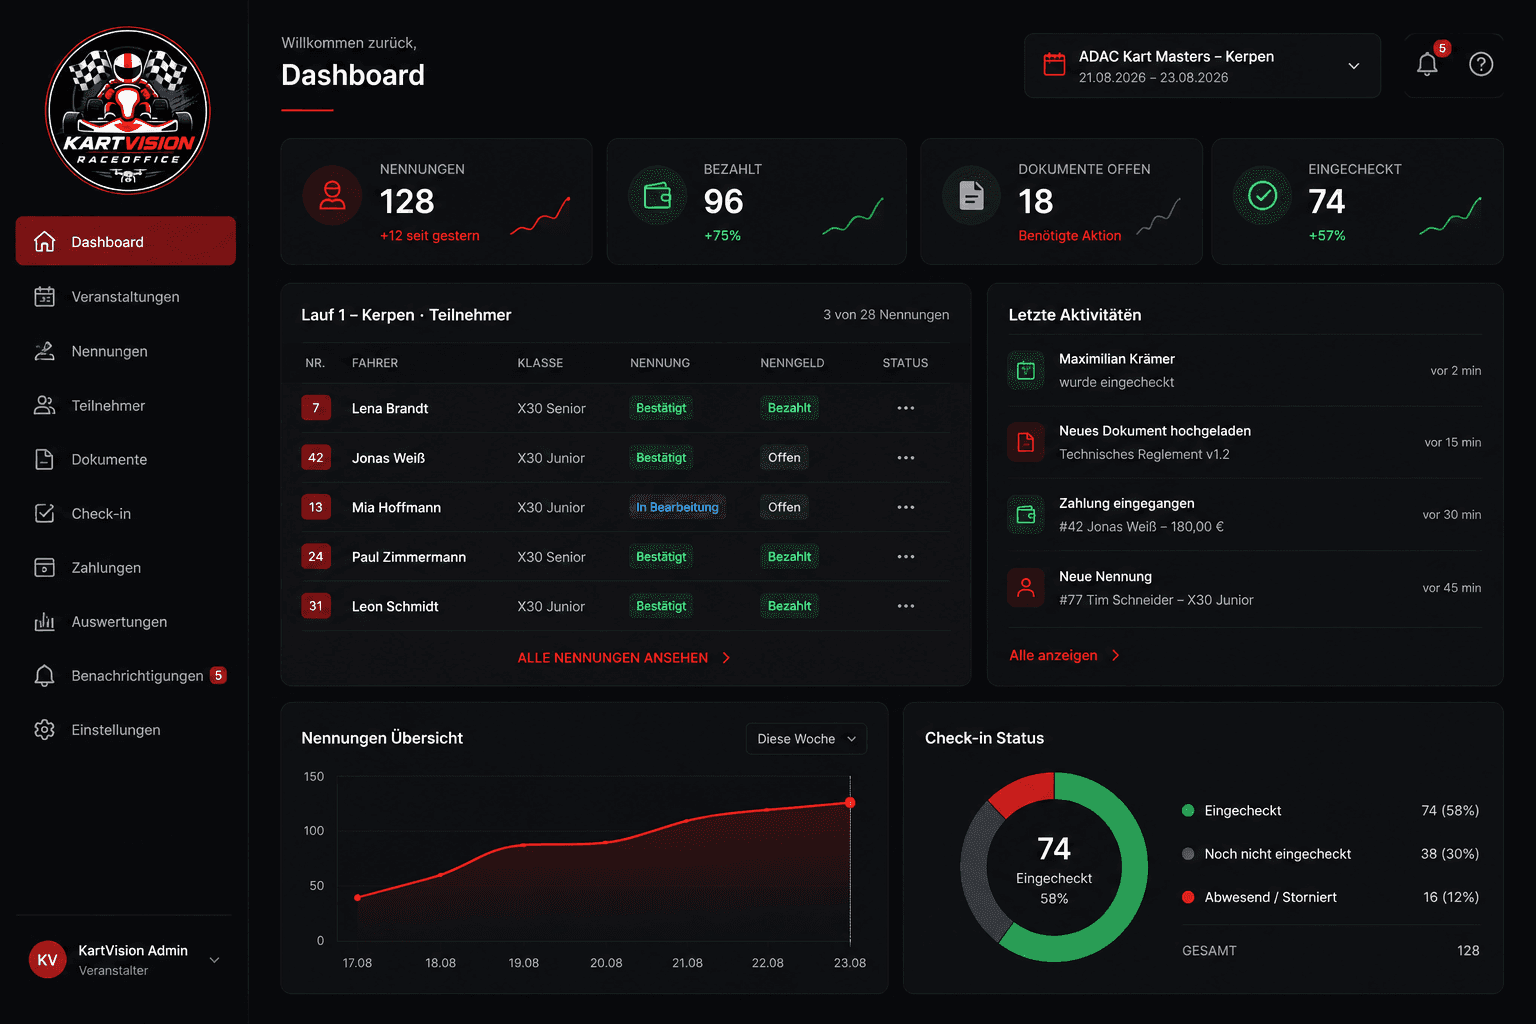Open the help question mark icon
The width and height of the screenshot is (1536, 1024).
click(x=1481, y=65)
